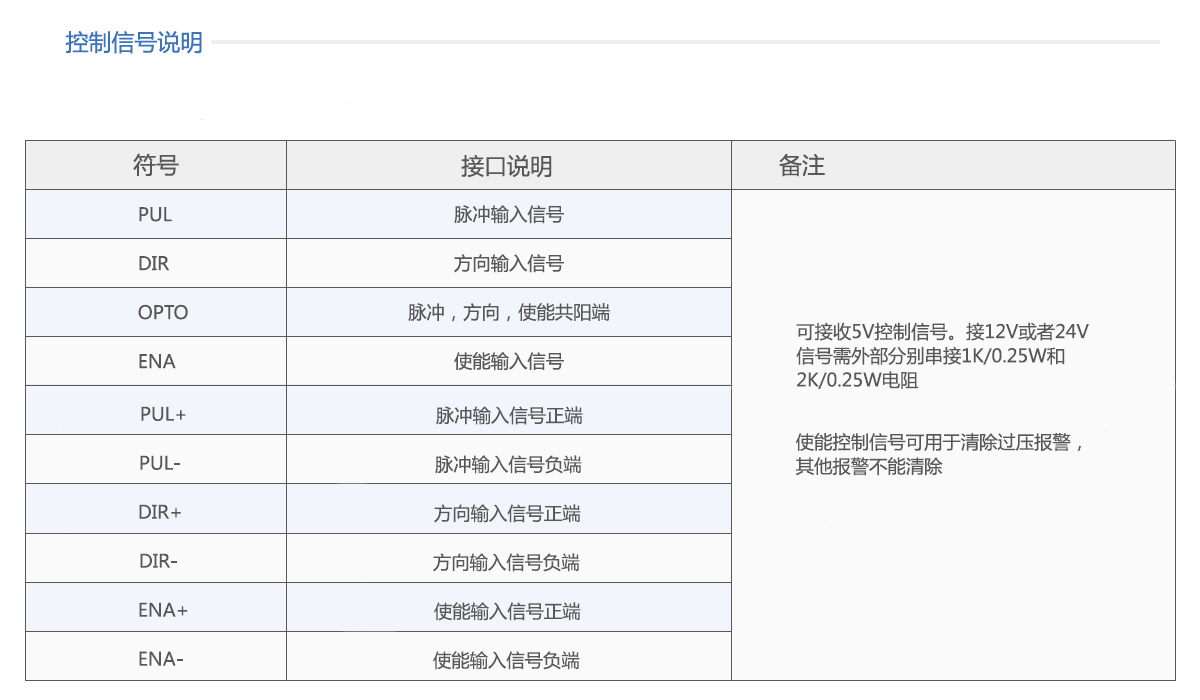Select the ENA- symbol cell
Viewport: 1200px width, 700px height.
point(161,659)
